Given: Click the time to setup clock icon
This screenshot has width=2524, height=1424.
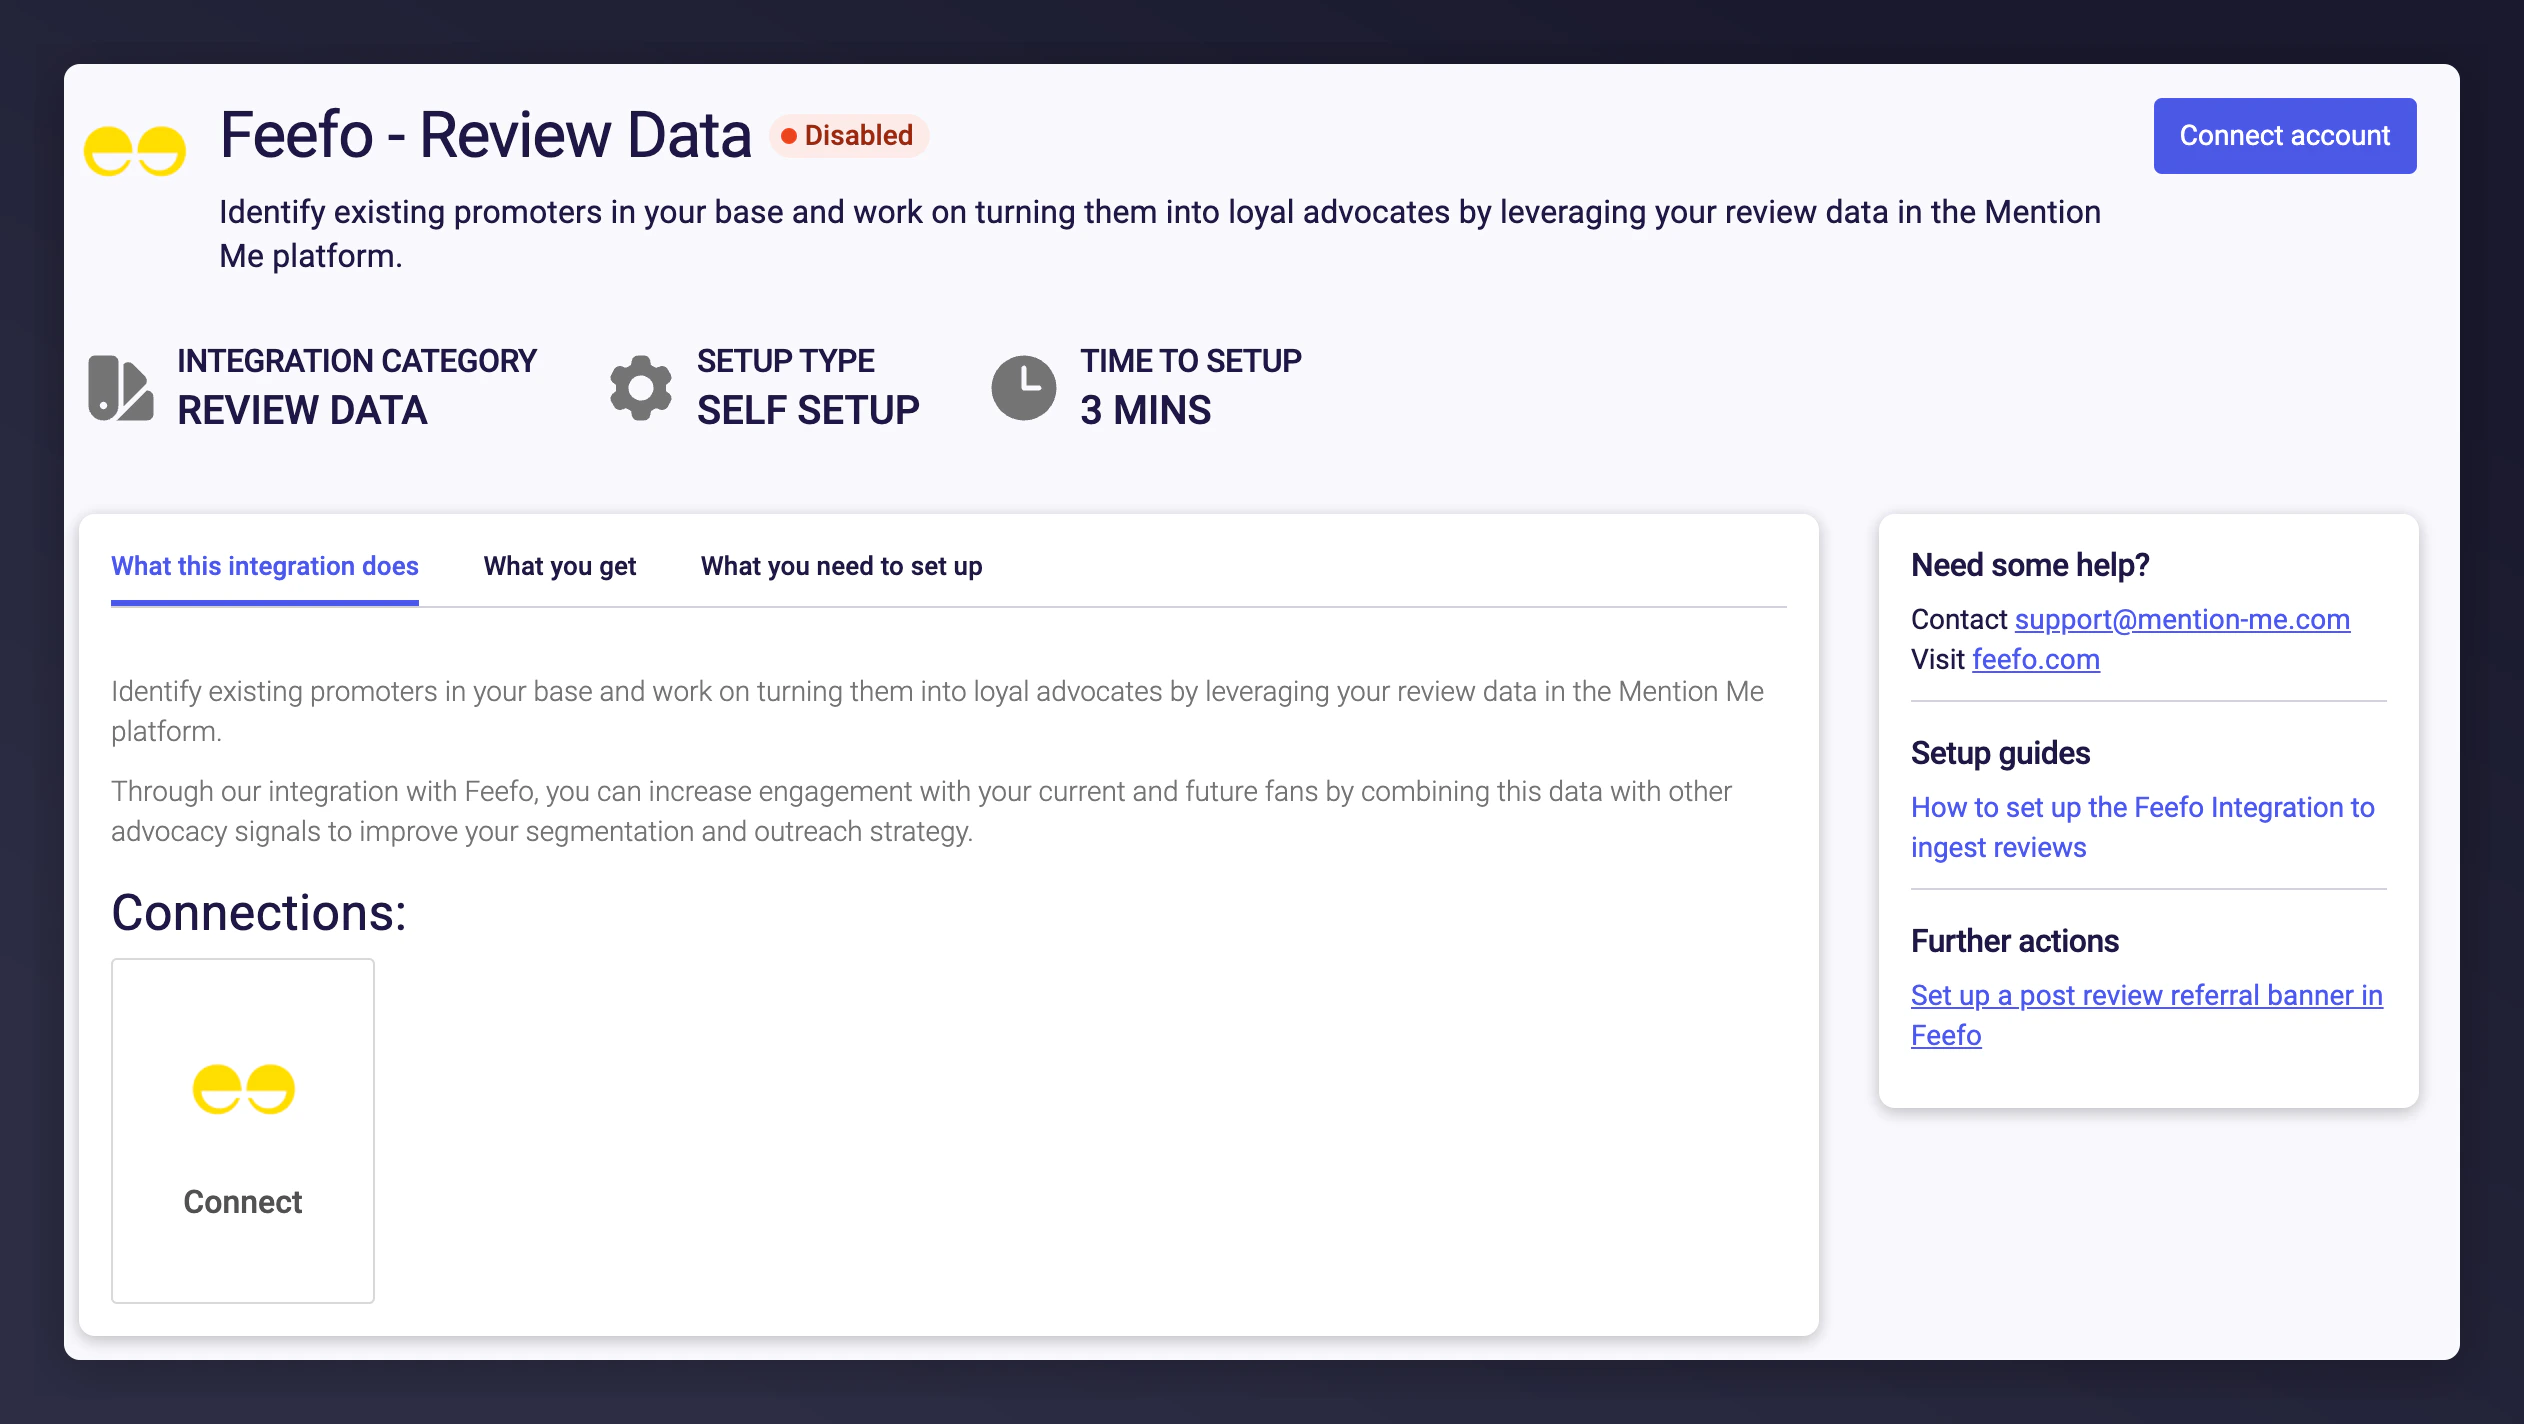Looking at the screenshot, I should (x=1023, y=388).
